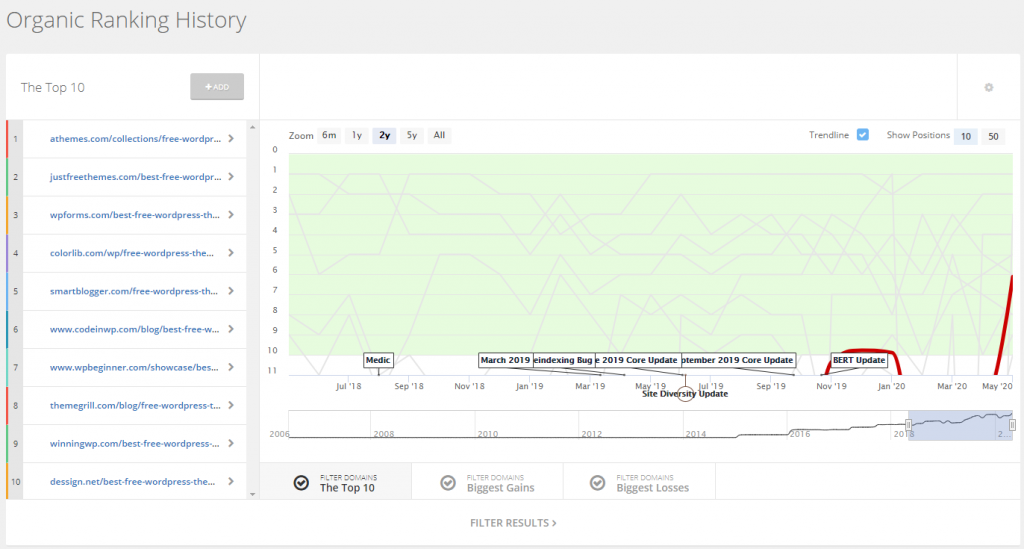Image resolution: width=1024 pixels, height=549 pixels.
Task: Toggle the Trendline checkbox
Action: [x=863, y=135]
